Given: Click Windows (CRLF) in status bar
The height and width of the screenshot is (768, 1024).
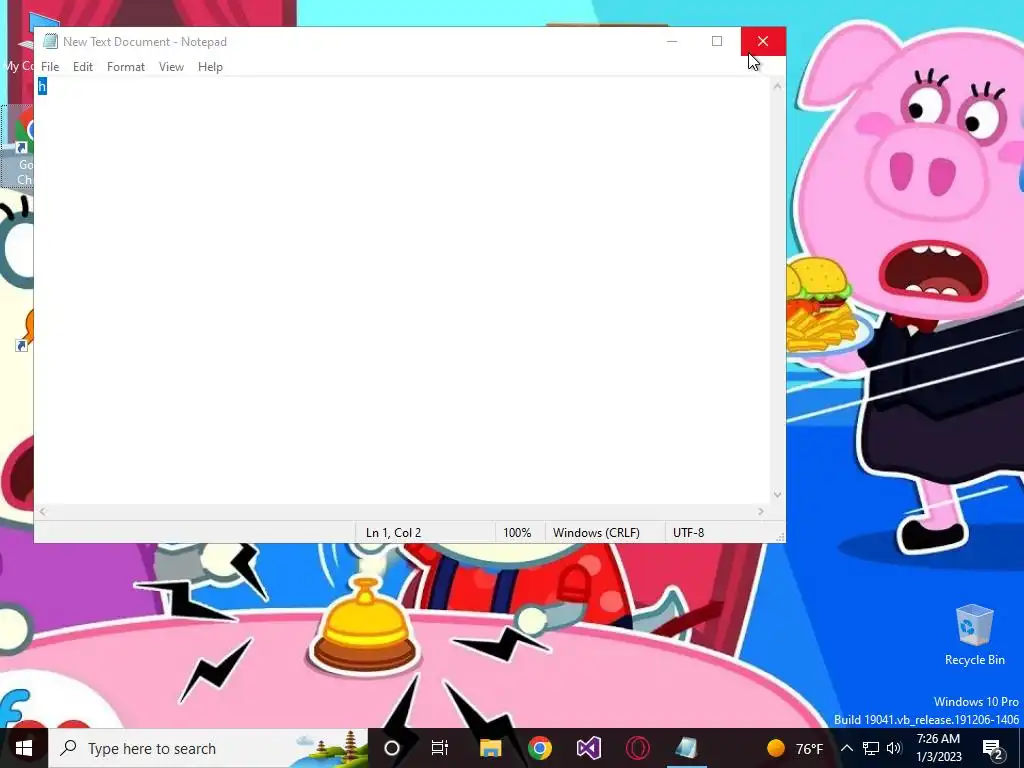Looking at the screenshot, I should [596, 532].
